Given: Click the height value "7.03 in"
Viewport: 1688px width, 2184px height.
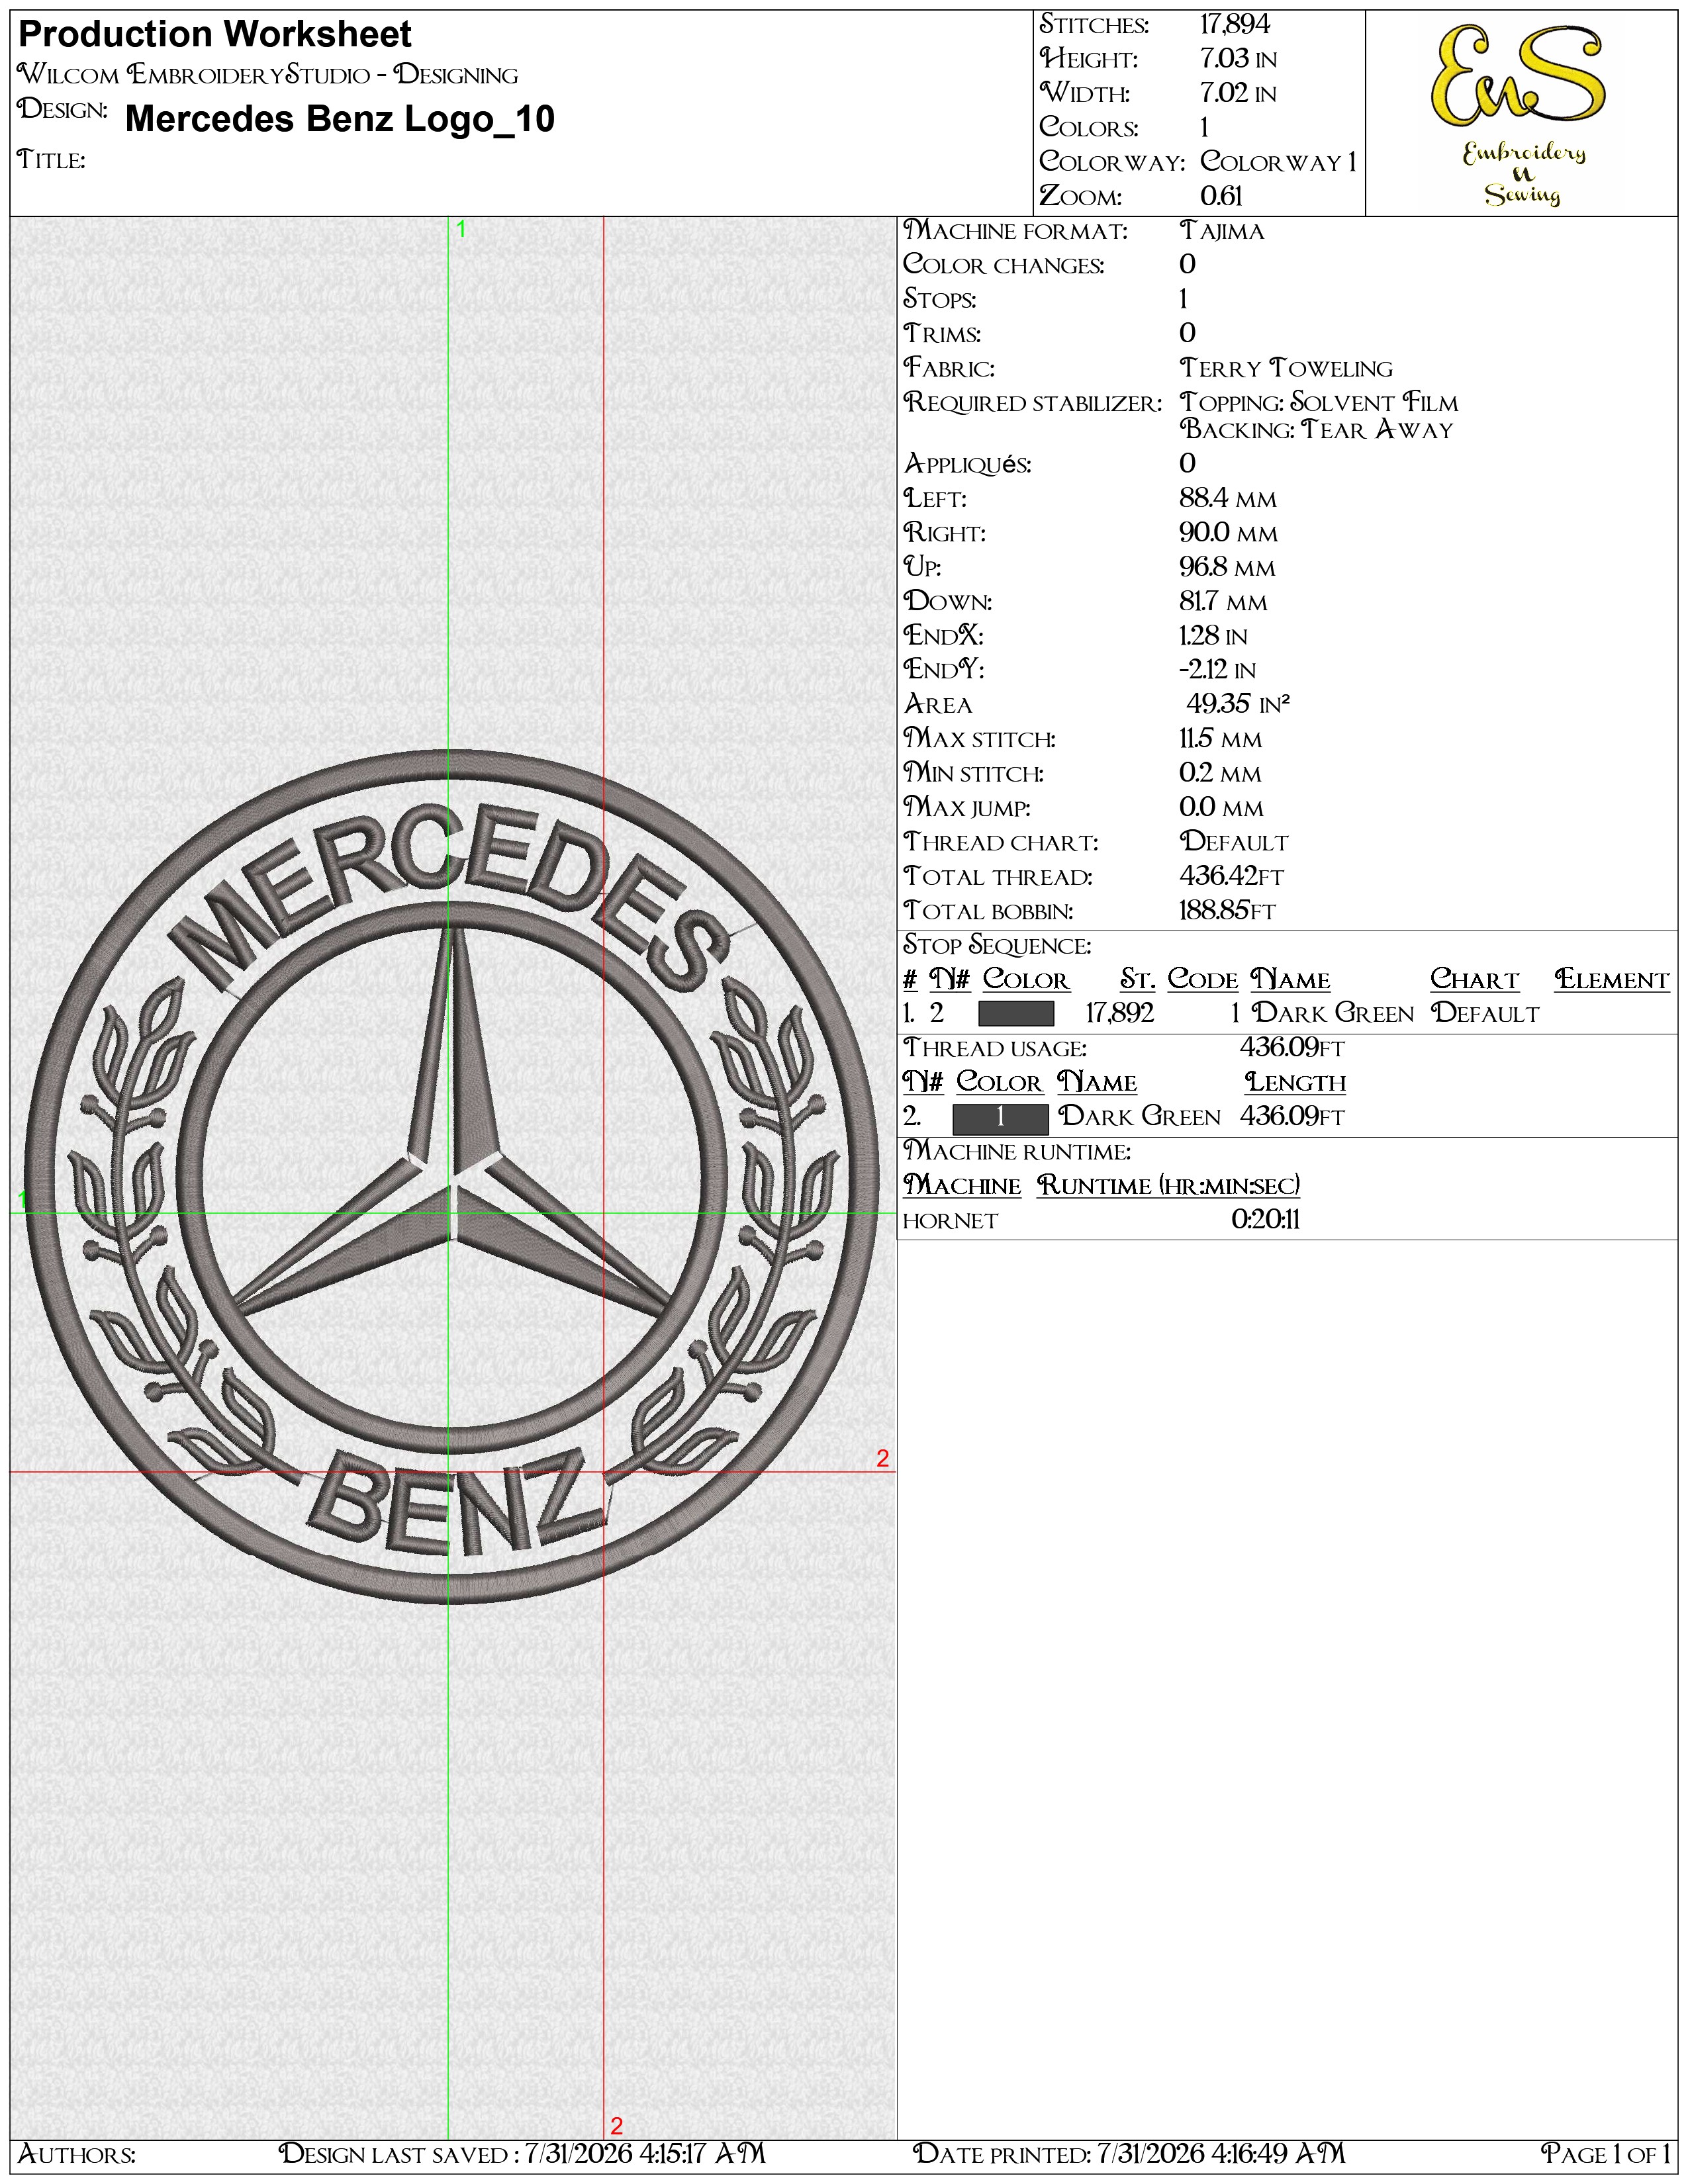Looking at the screenshot, I should 1238,59.
